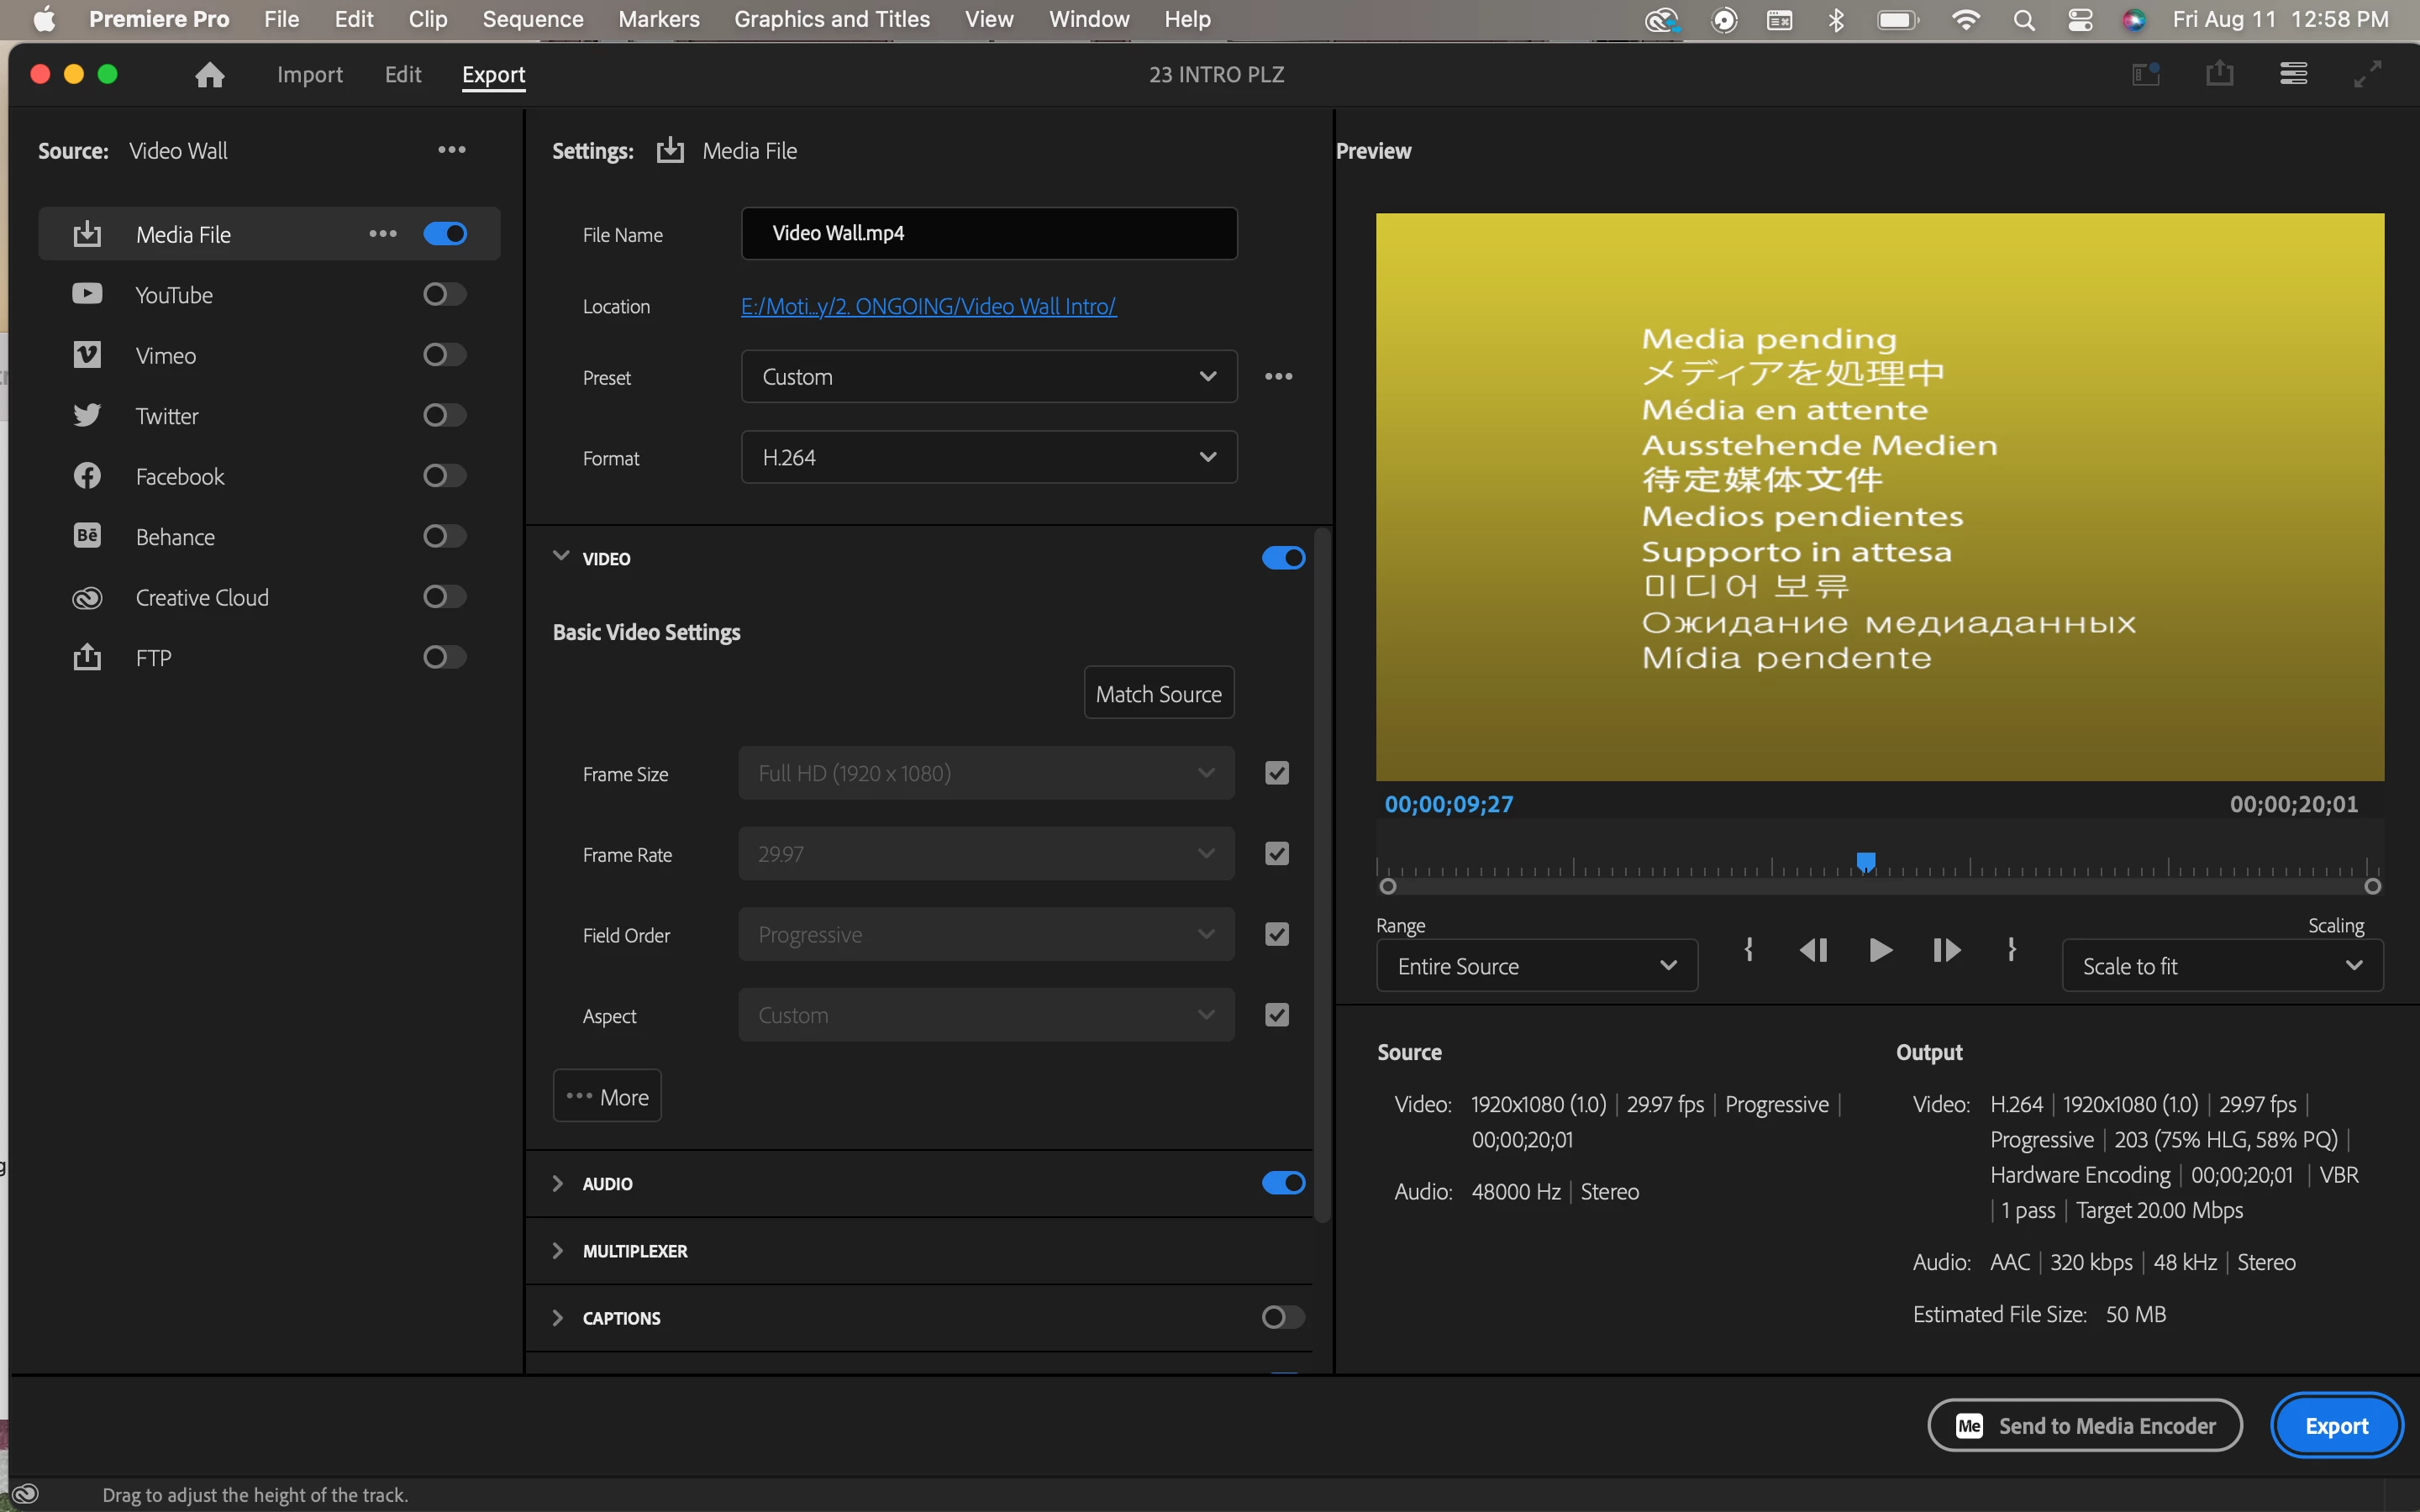Open the export location path link
Image resolution: width=2420 pixels, height=1512 pixels.
[x=928, y=306]
